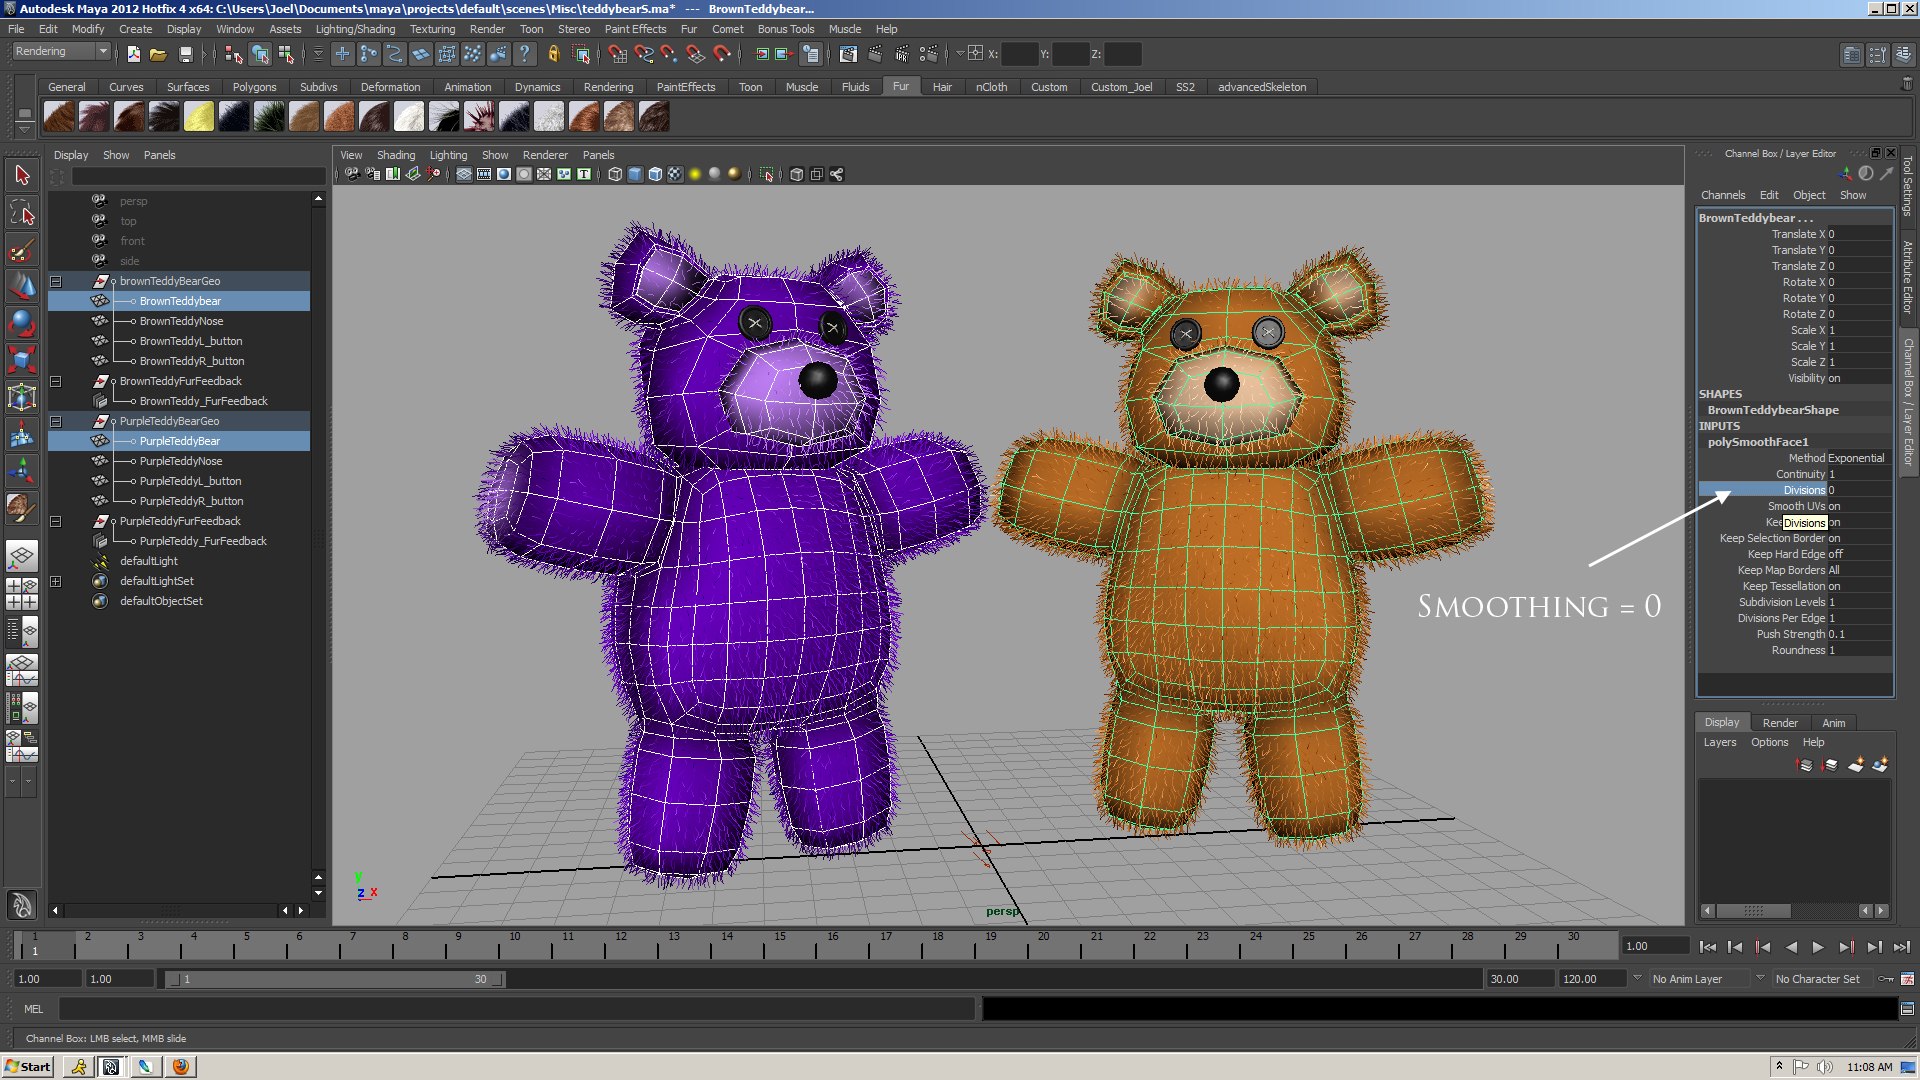Choose the Rotate tool sphere icon

point(22,324)
